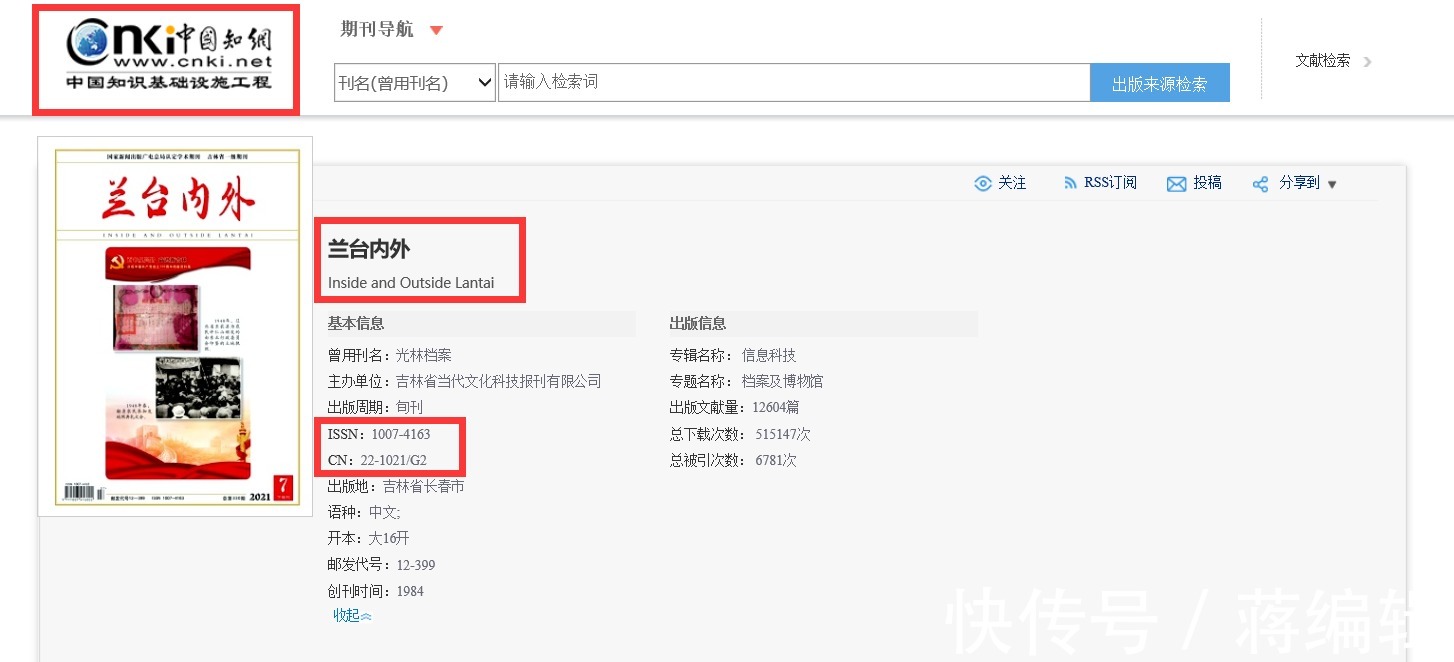Image resolution: width=1454 pixels, height=662 pixels.
Task: Click the envelope icon for 投稿
Action: 1177,183
